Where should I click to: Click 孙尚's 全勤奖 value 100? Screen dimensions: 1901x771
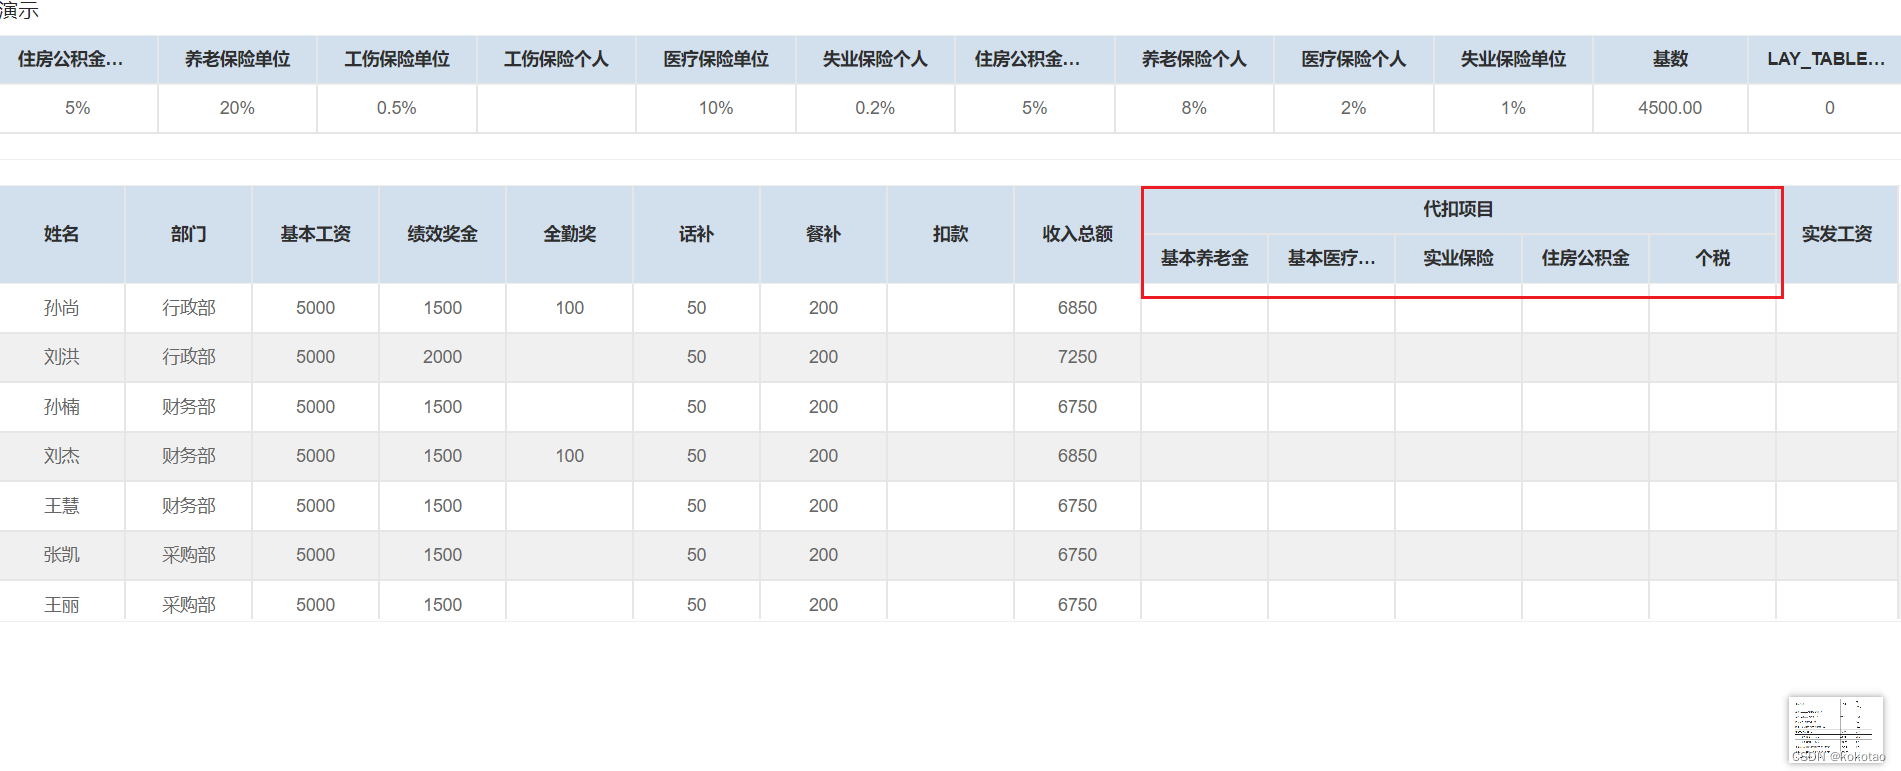click(569, 308)
